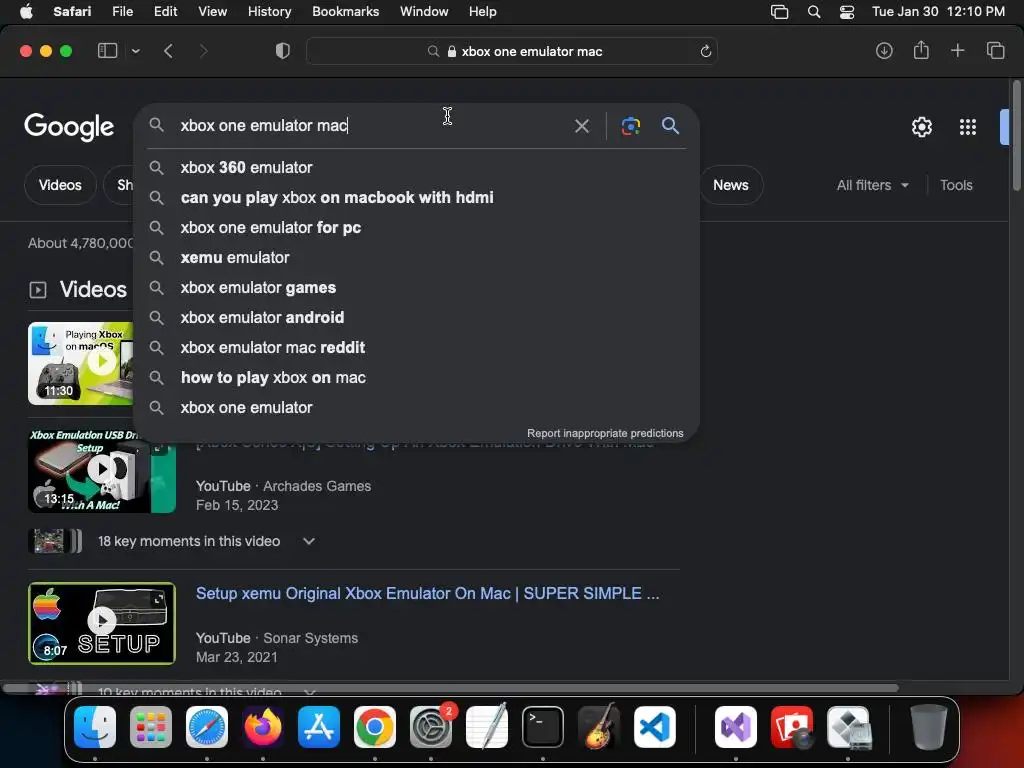Viewport: 1024px width, 768px height.
Task: Expand the All filters dropdown
Action: point(872,185)
